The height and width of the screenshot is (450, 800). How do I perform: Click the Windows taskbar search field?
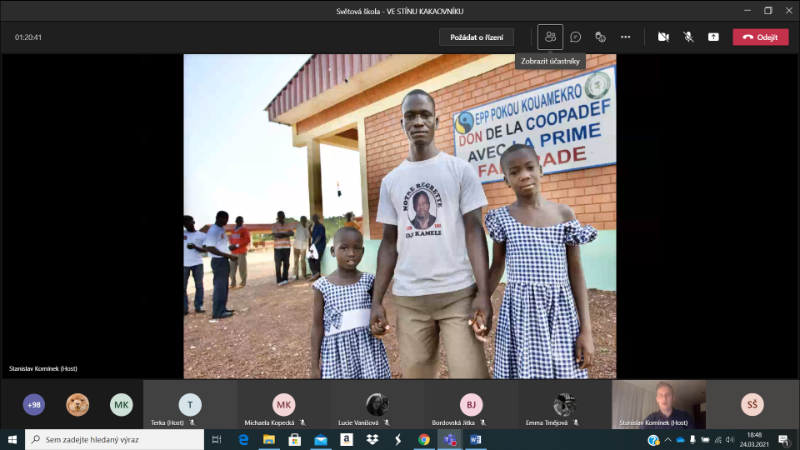(x=115, y=439)
